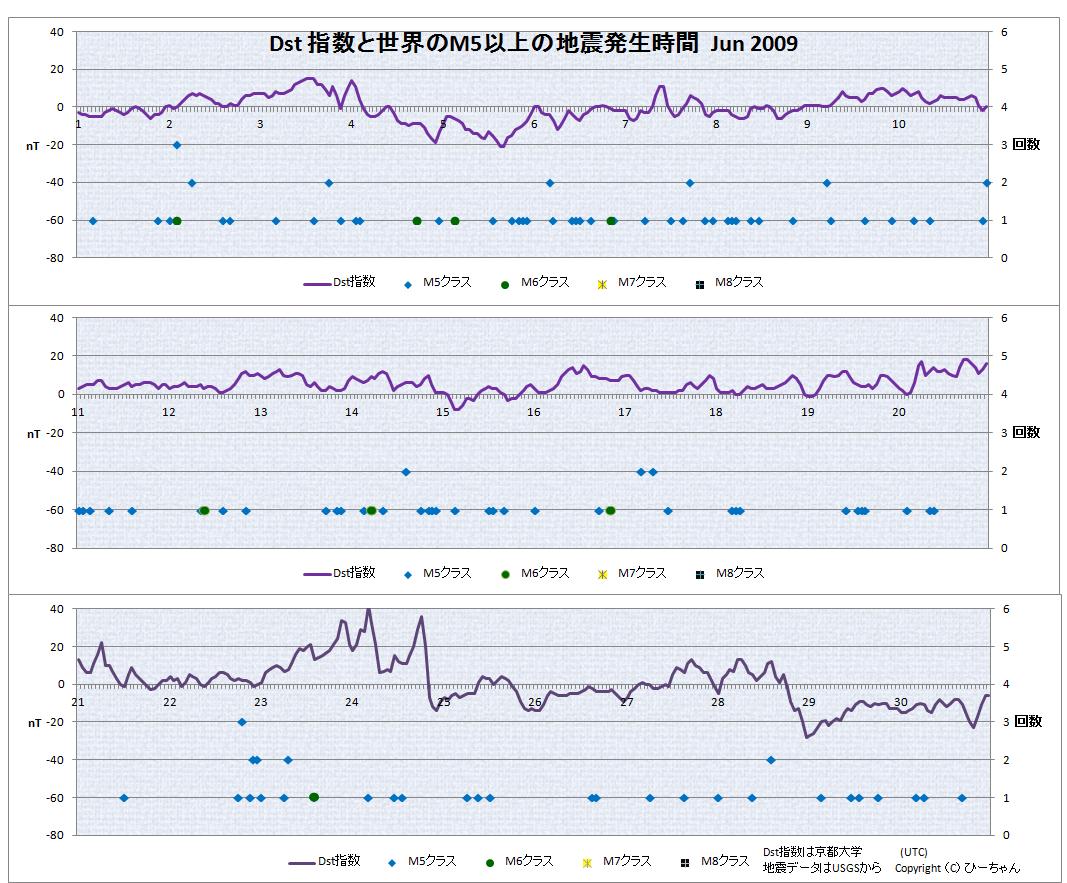The height and width of the screenshot is (883, 1067).
Task: Select the M6クラス green circle in bottom legend
Action: pos(490,862)
